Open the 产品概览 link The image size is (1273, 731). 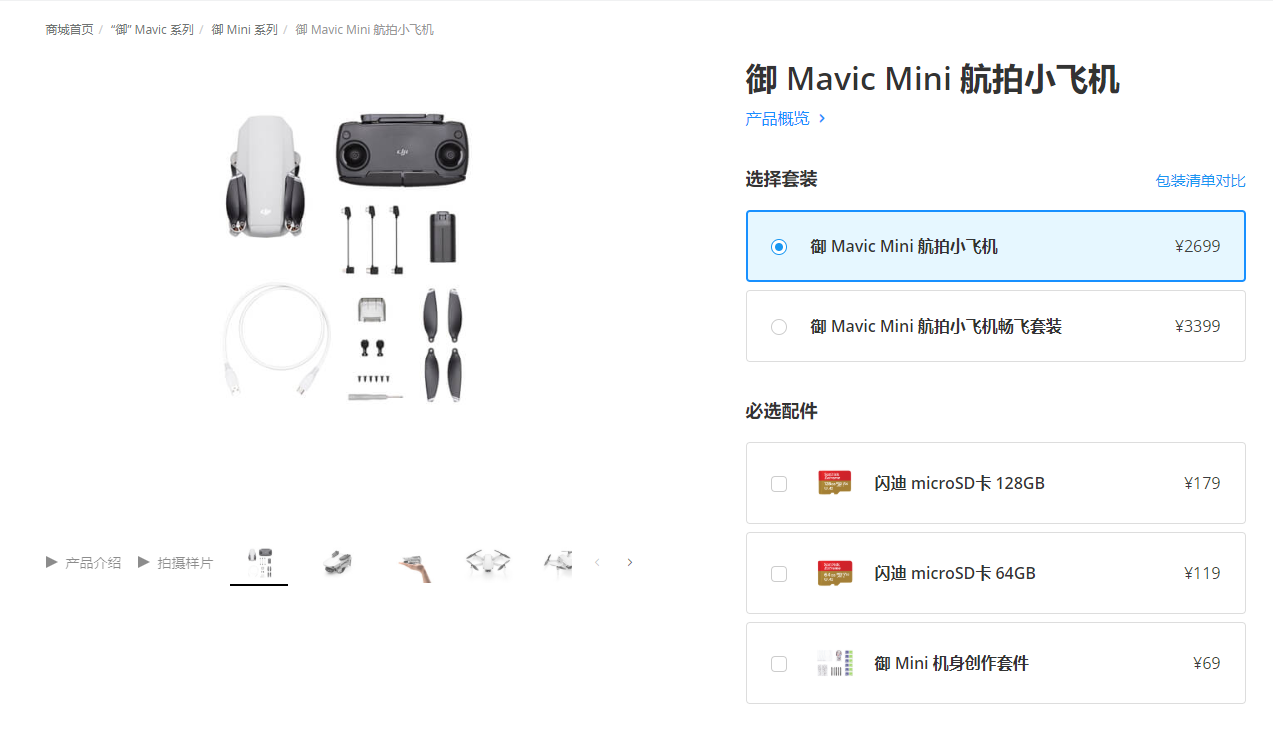(777, 118)
